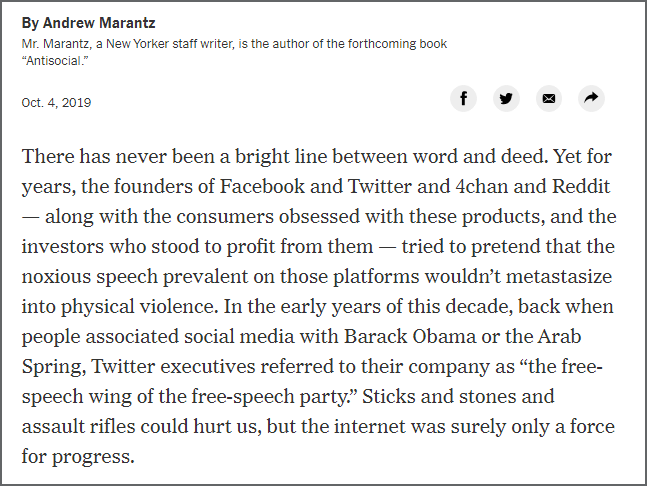Click "There has never been" opening sentence
This screenshot has height=486, width=647.
point(118,156)
